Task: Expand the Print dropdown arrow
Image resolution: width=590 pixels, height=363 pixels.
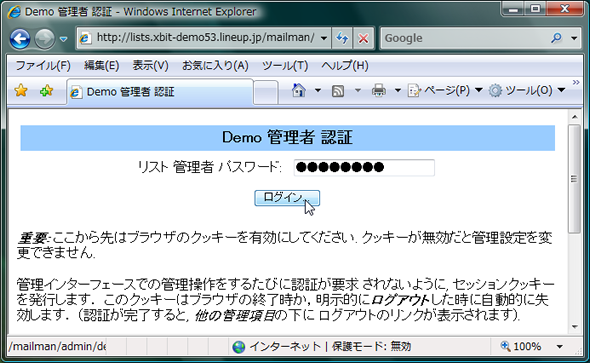Action: (x=398, y=91)
